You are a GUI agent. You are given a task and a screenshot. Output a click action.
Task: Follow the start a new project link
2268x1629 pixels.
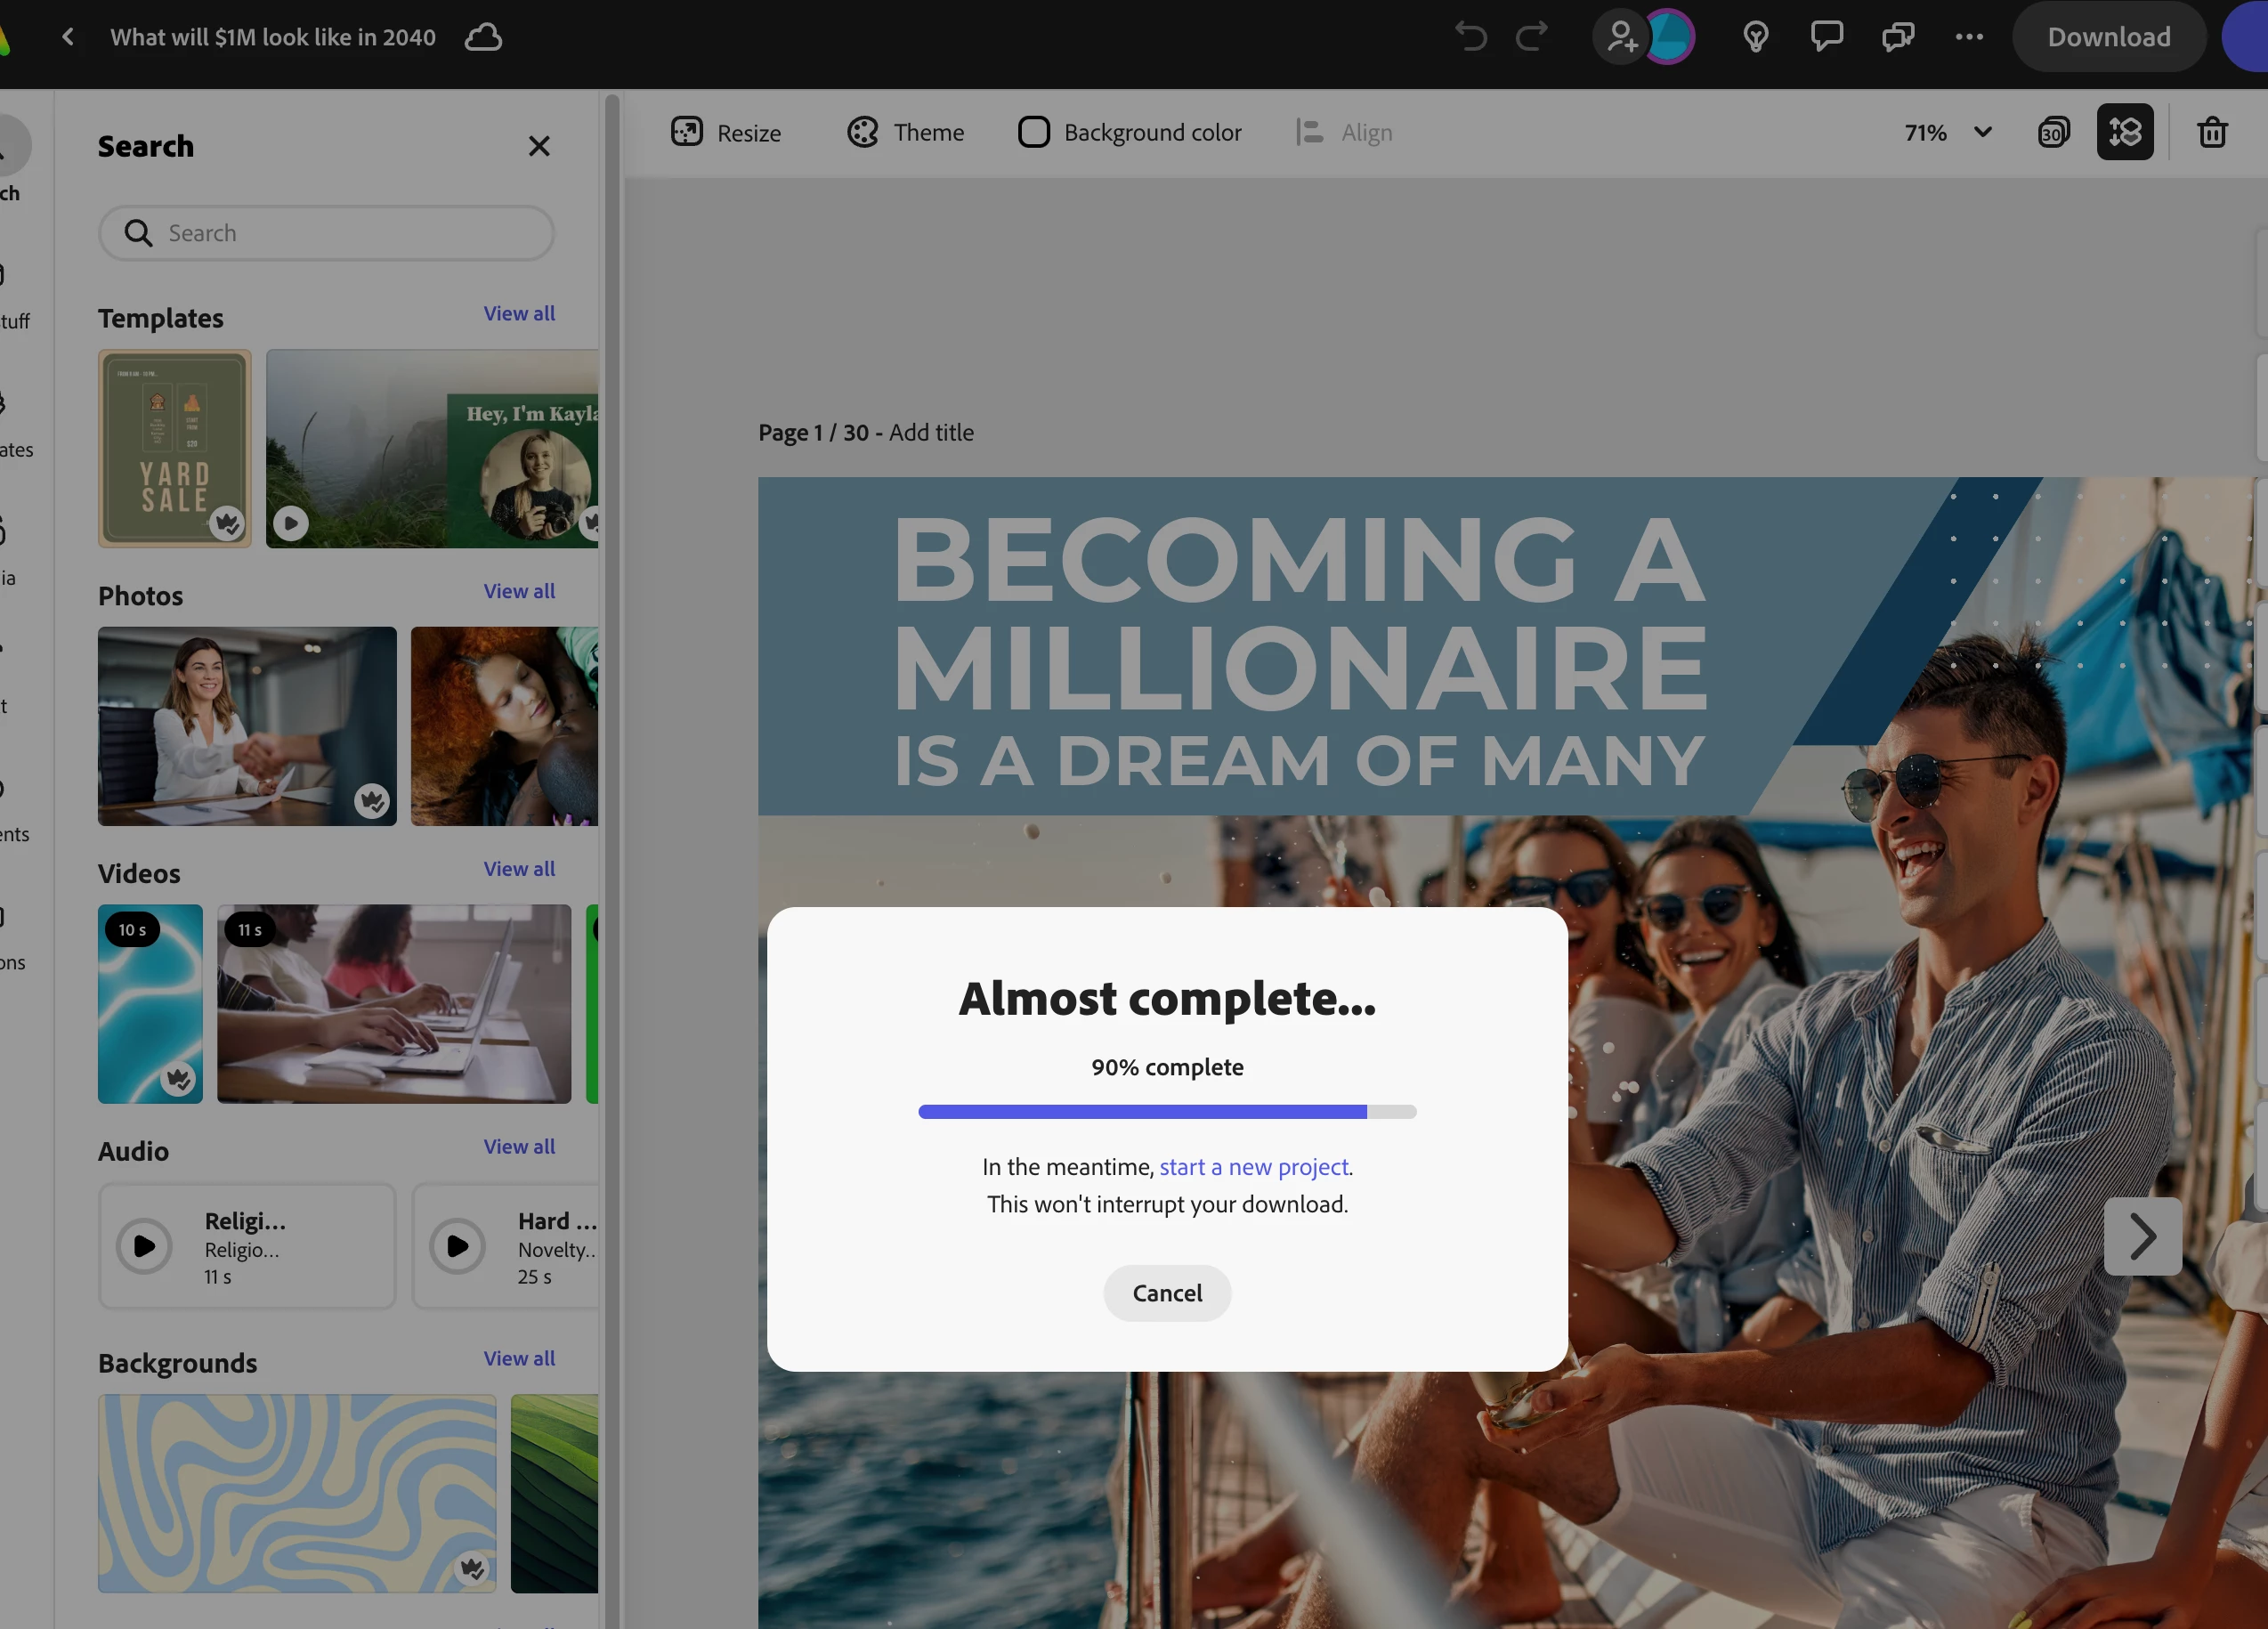click(x=1253, y=1167)
